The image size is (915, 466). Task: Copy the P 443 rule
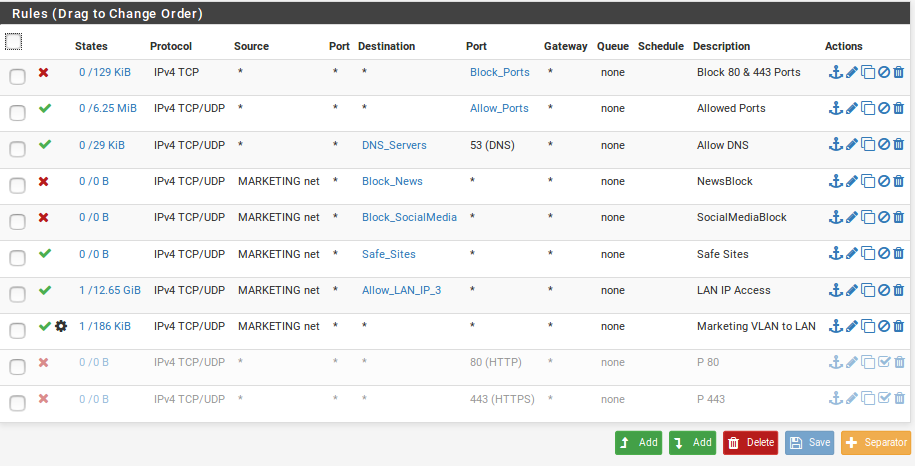868,399
